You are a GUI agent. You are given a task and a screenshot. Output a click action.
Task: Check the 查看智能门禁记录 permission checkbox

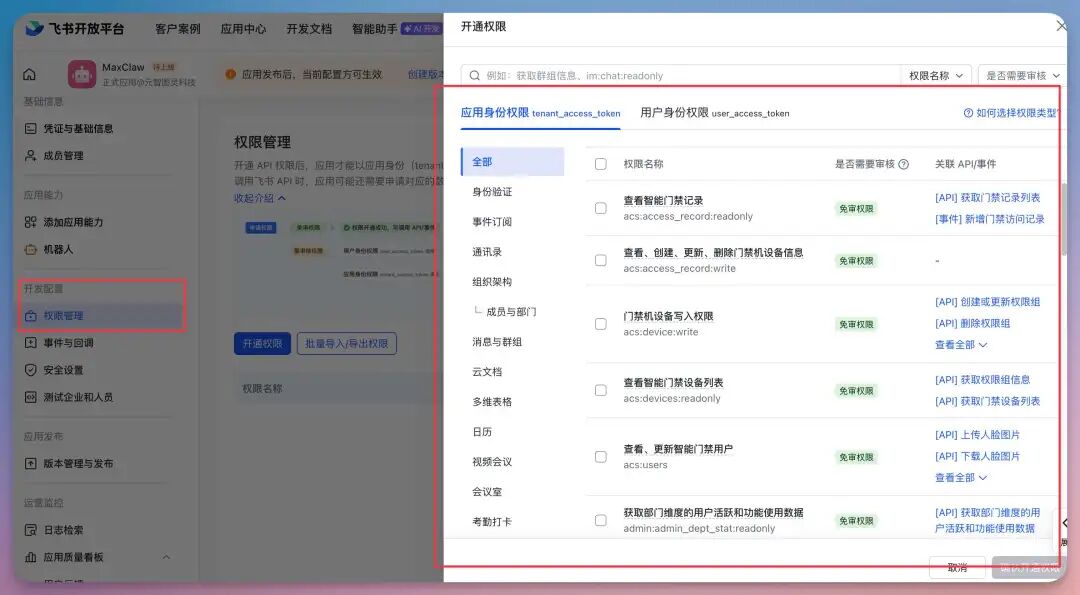[x=601, y=210]
